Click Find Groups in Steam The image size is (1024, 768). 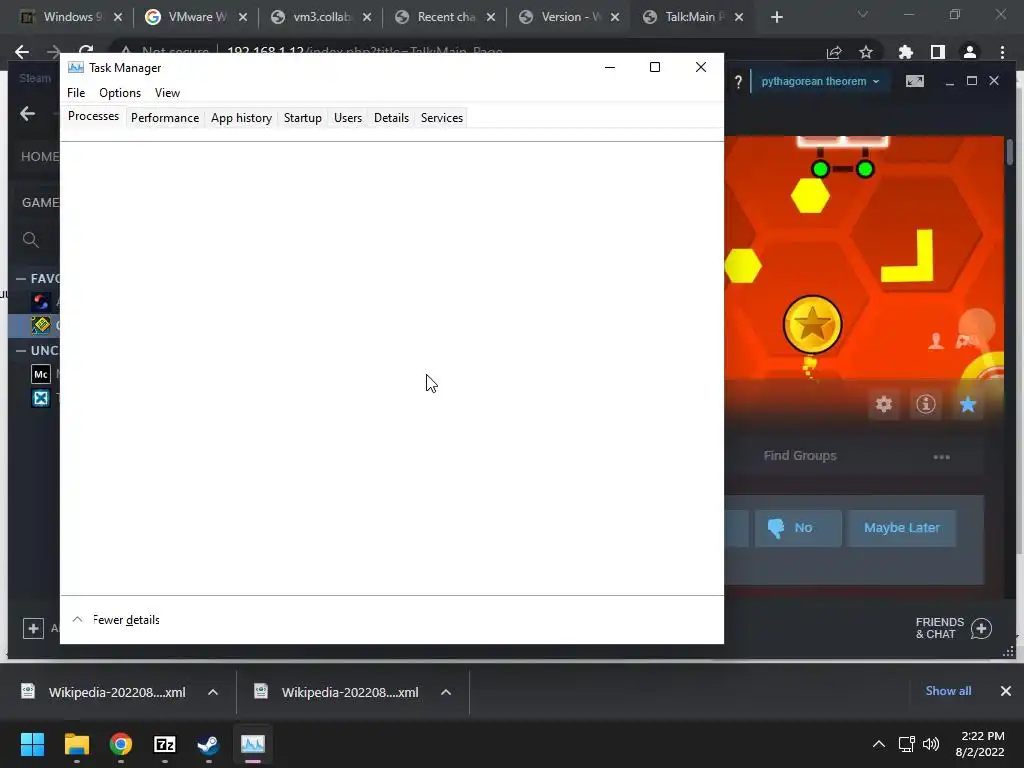coord(800,455)
